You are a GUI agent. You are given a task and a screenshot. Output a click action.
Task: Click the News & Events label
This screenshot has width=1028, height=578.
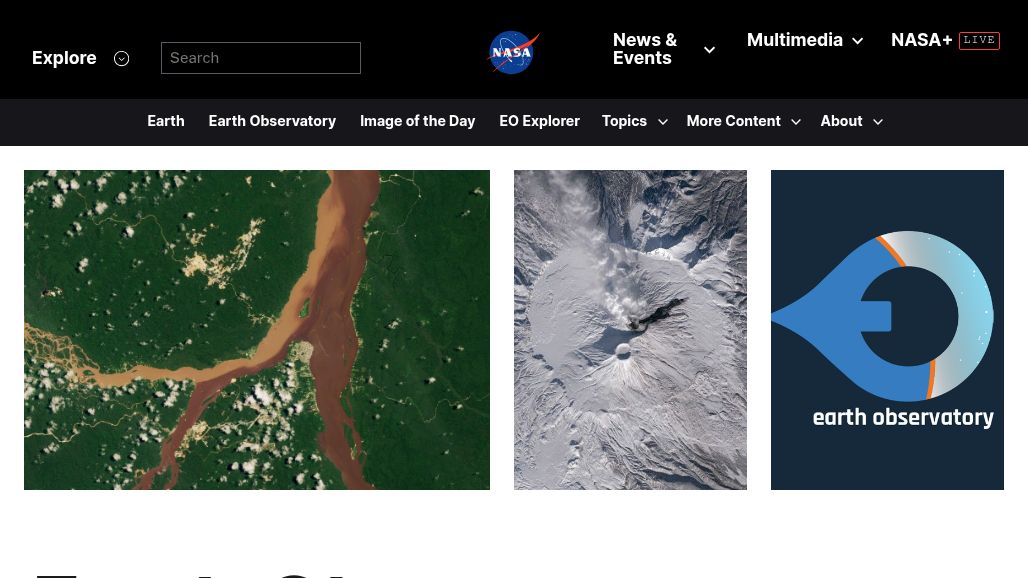(x=645, y=49)
